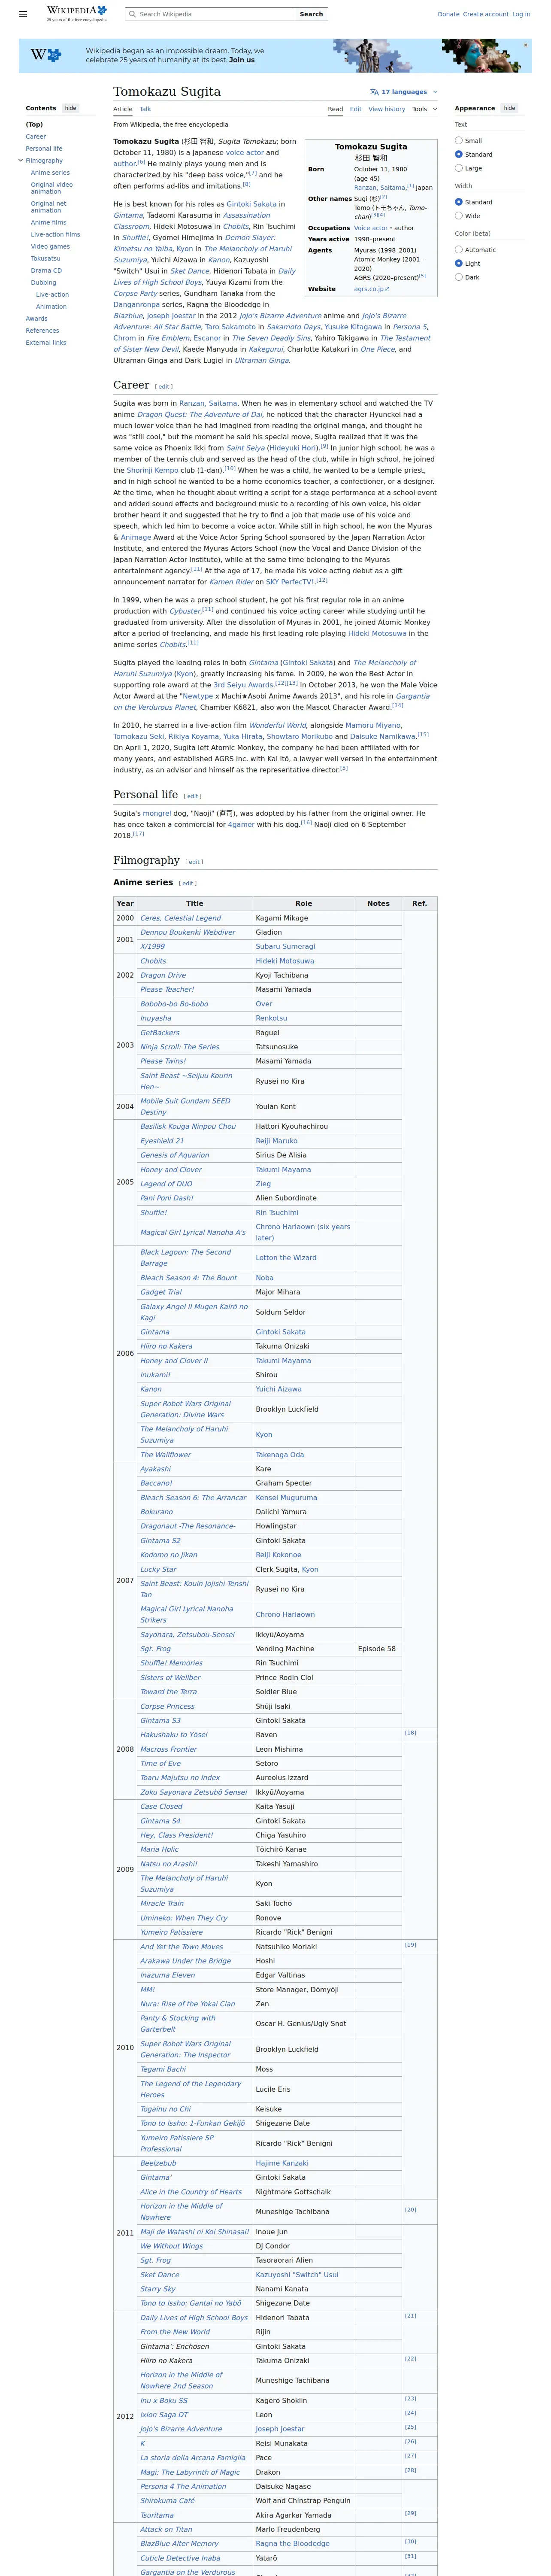Switch to the Article tab
551x2576 pixels.
(123, 109)
